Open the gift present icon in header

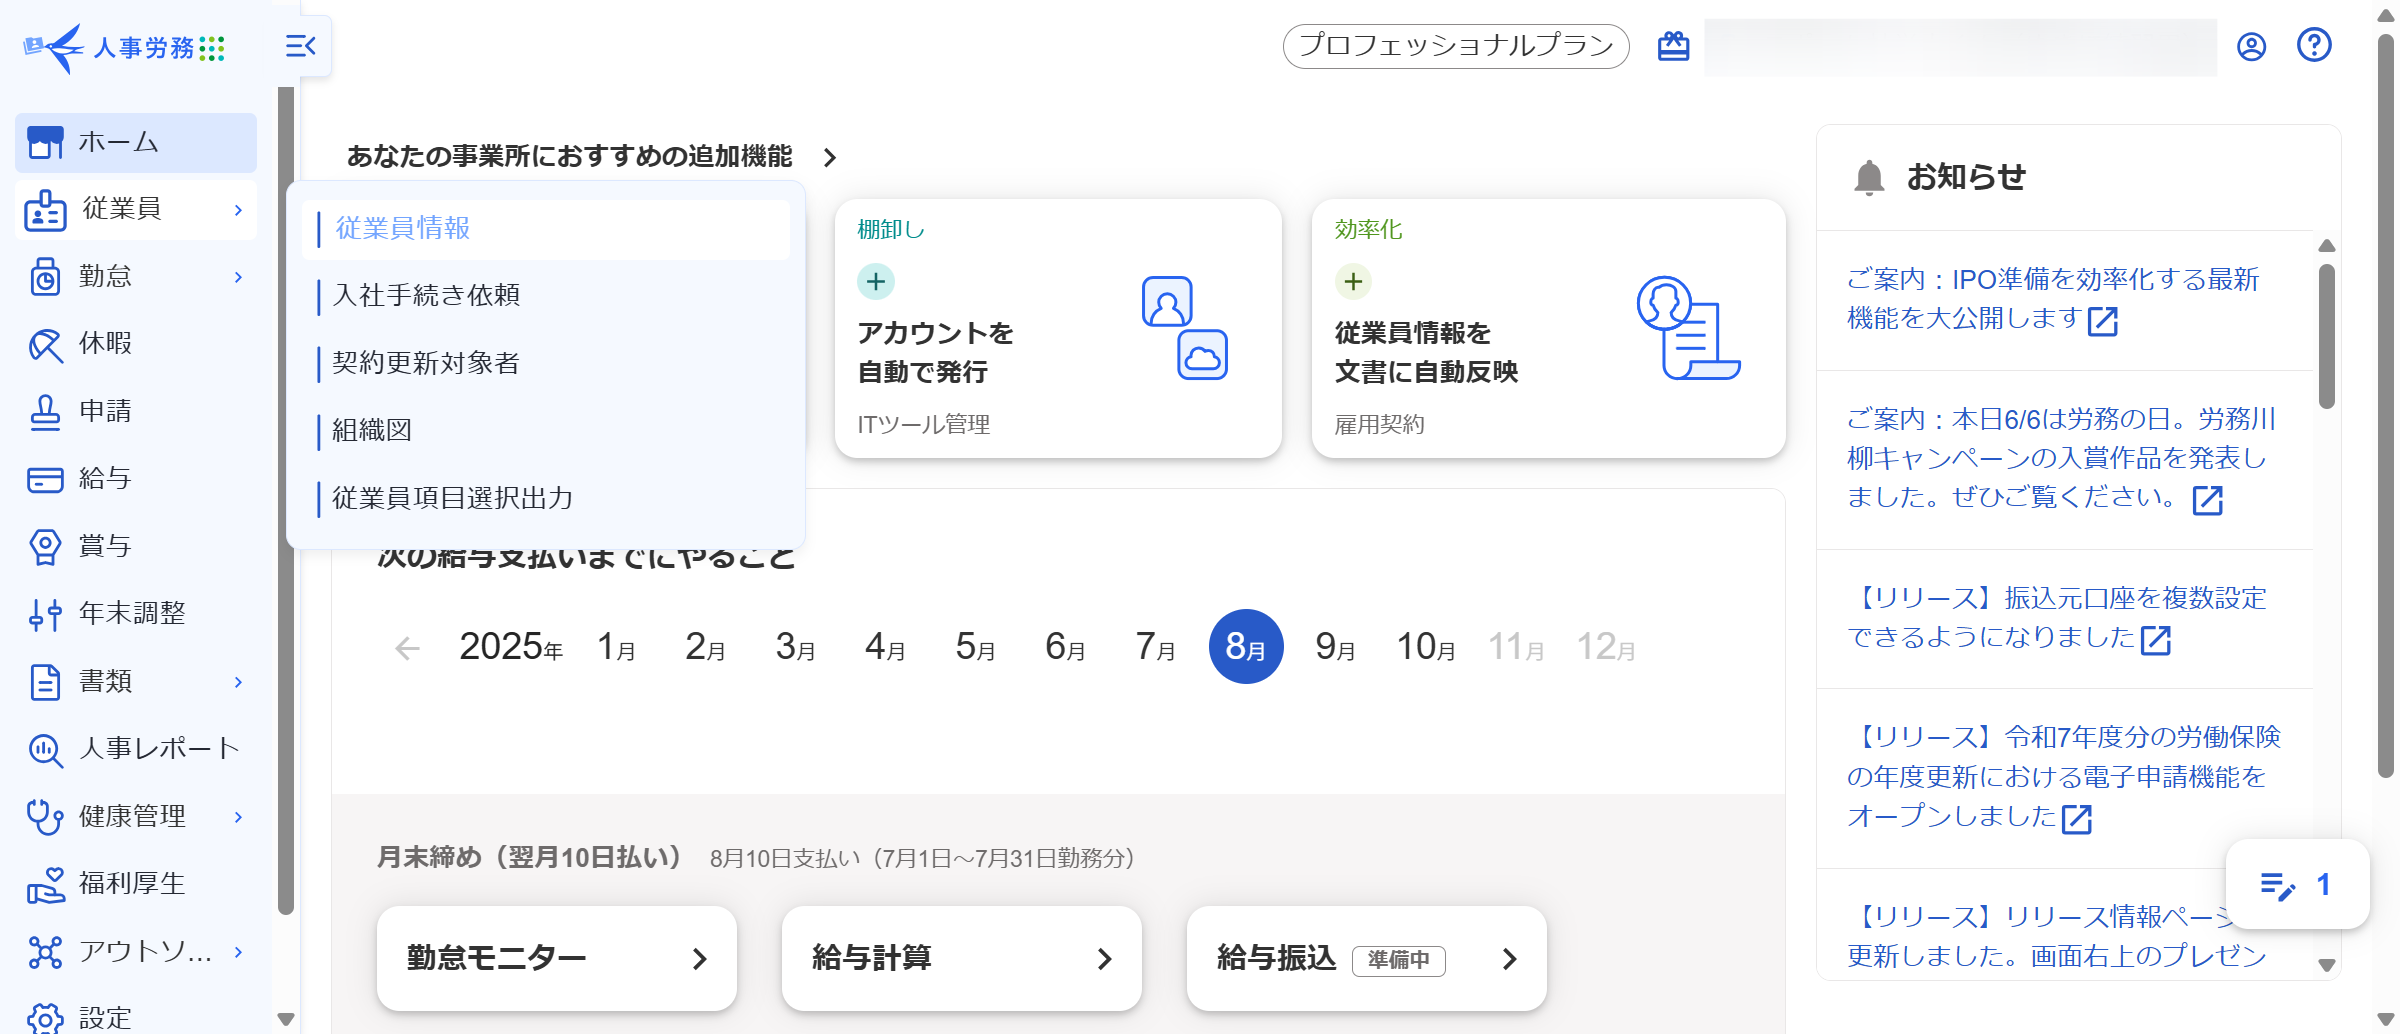[x=1673, y=46]
